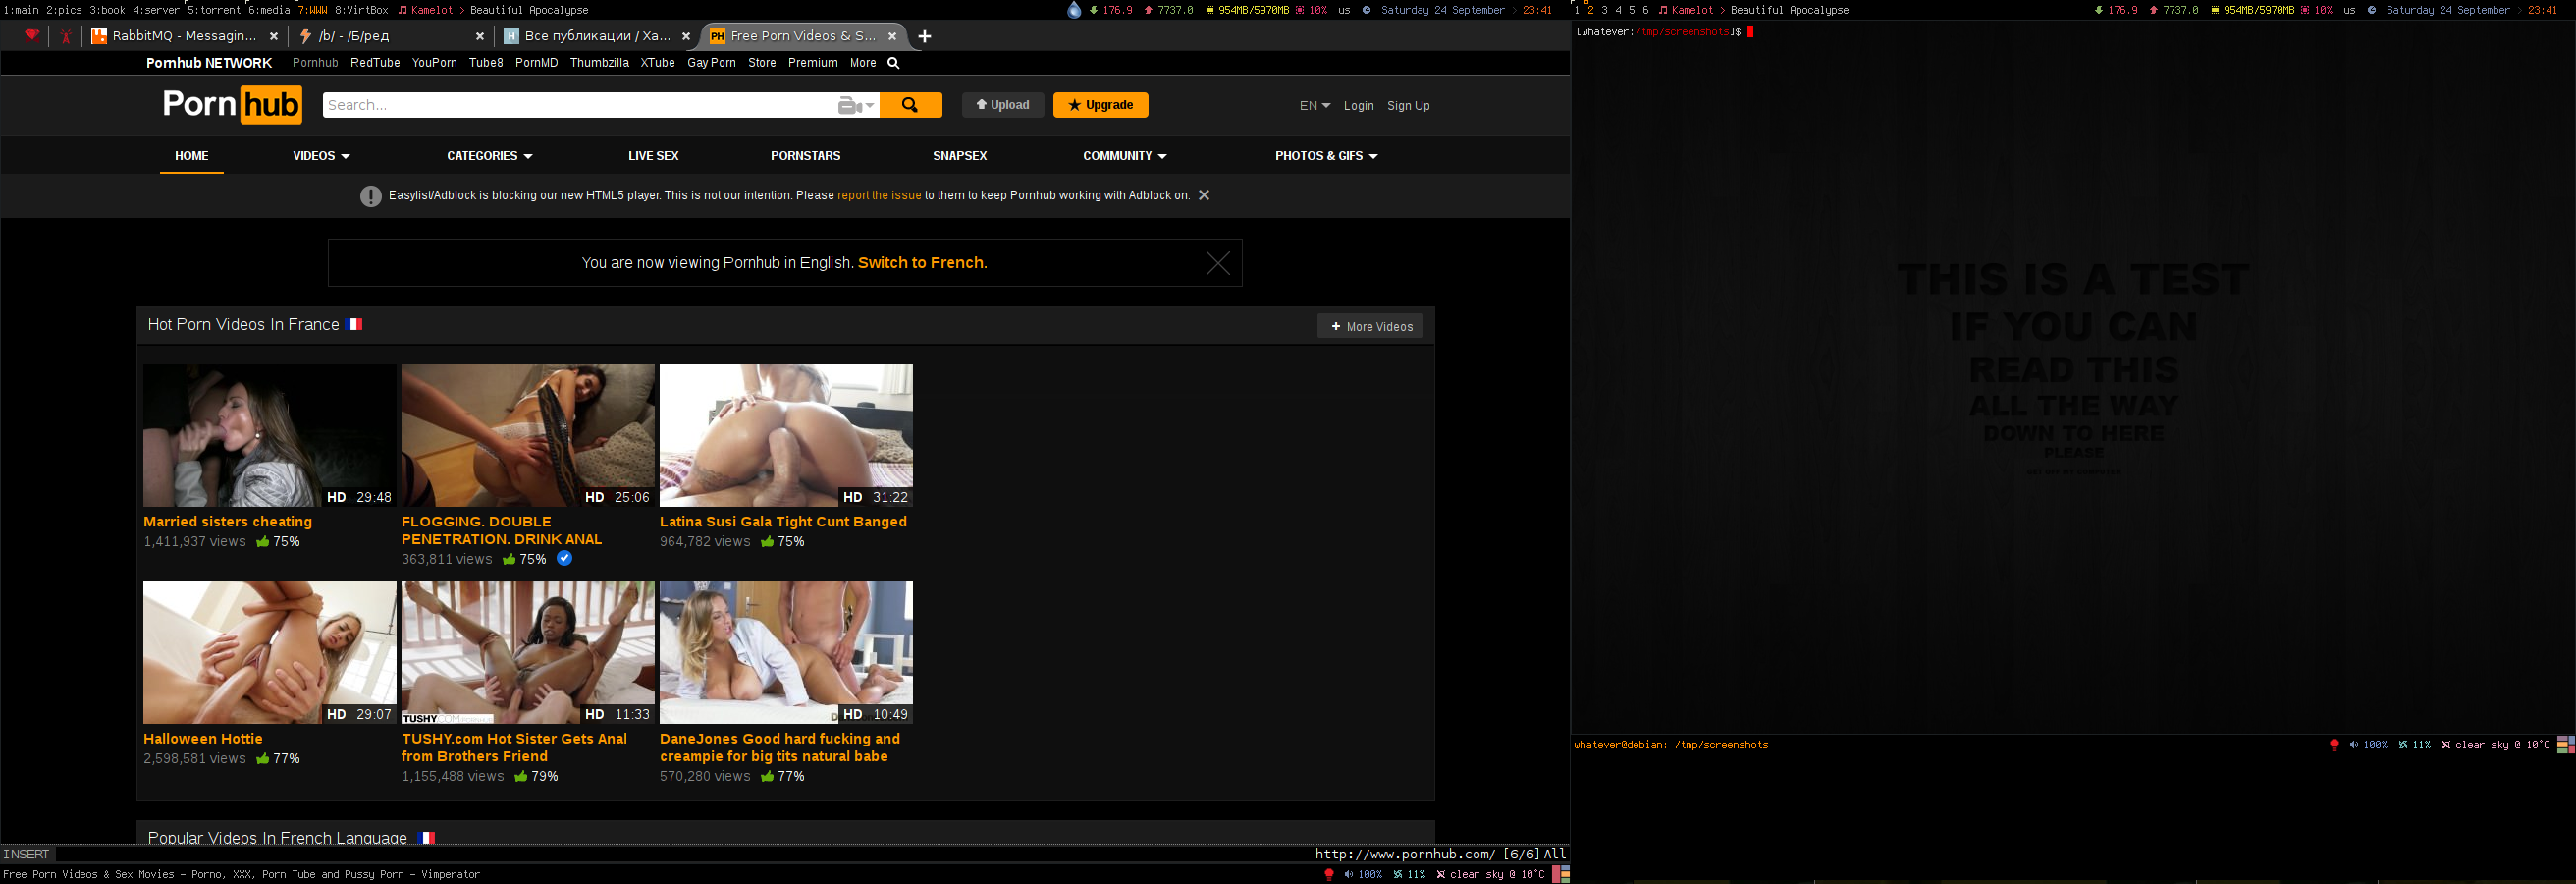Click the terminal prompt in right window
This screenshot has width=2576, height=884.
tap(1658, 32)
